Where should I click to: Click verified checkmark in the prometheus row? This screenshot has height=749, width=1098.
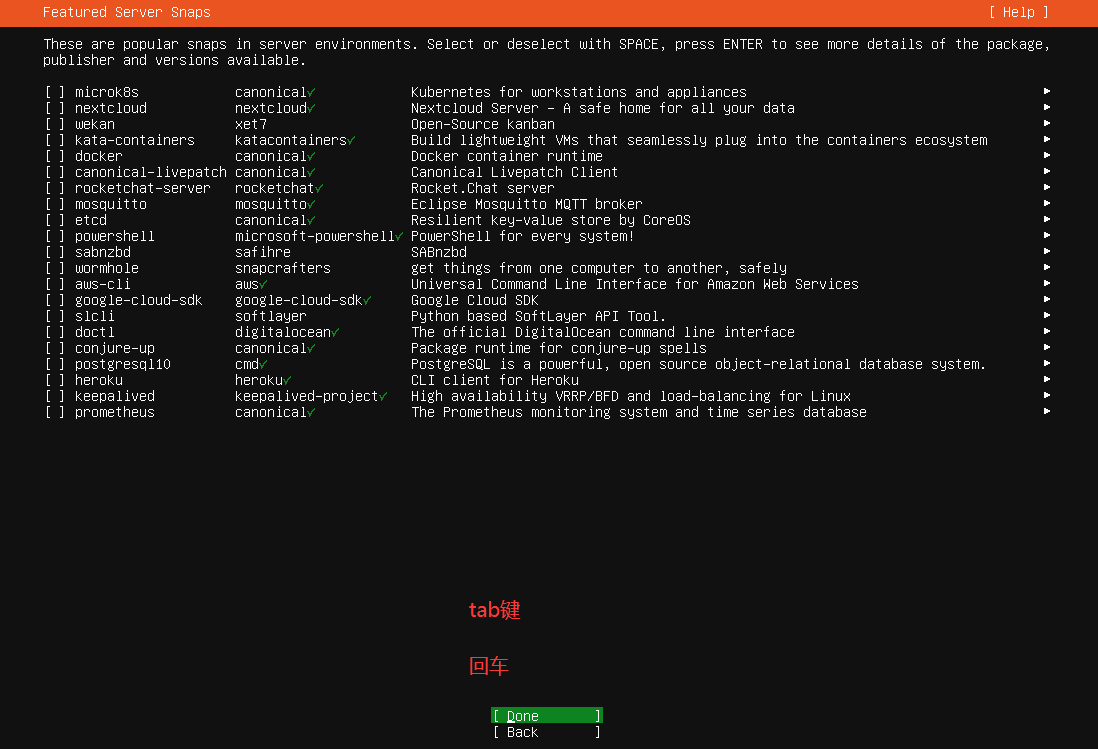(312, 412)
